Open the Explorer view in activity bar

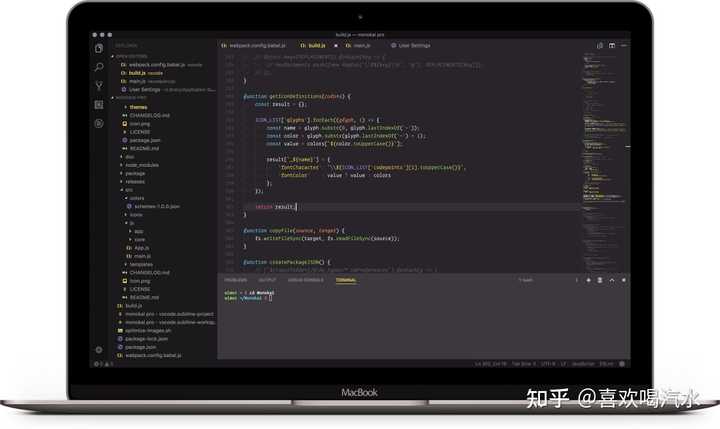(x=99, y=48)
